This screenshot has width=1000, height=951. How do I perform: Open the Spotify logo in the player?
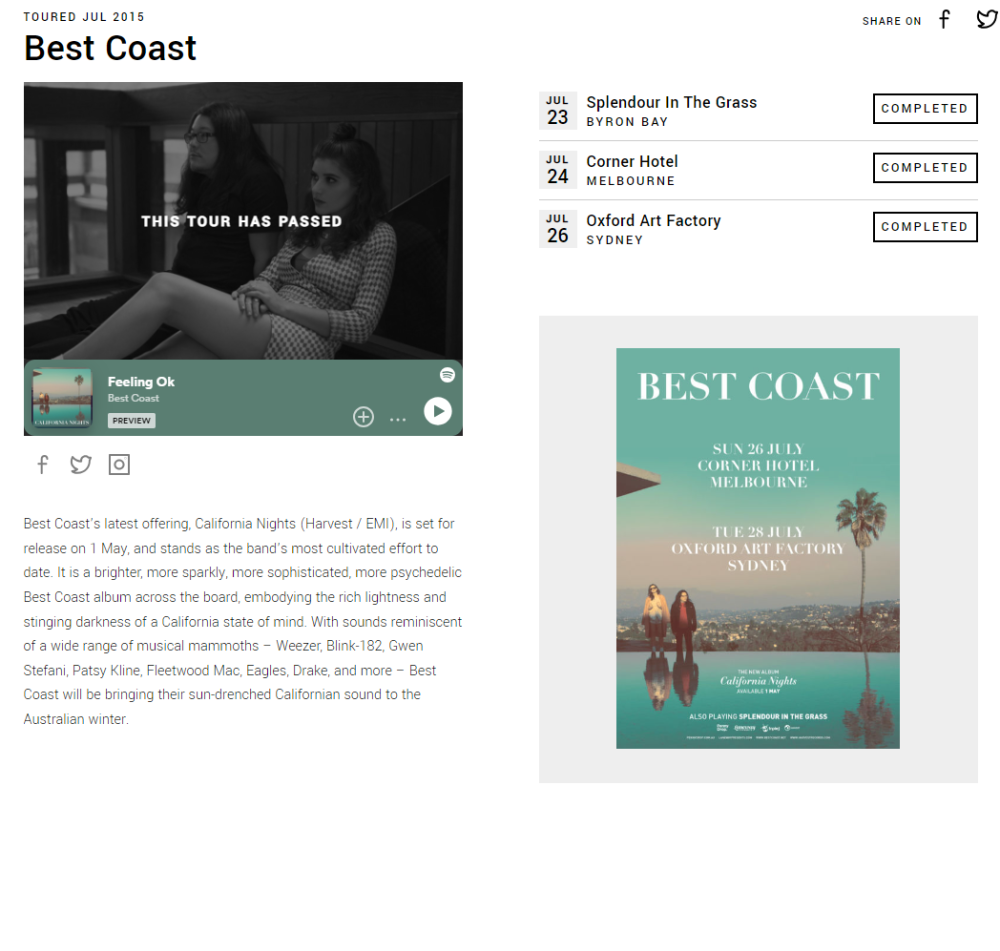pyautogui.click(x=448, y=375)
